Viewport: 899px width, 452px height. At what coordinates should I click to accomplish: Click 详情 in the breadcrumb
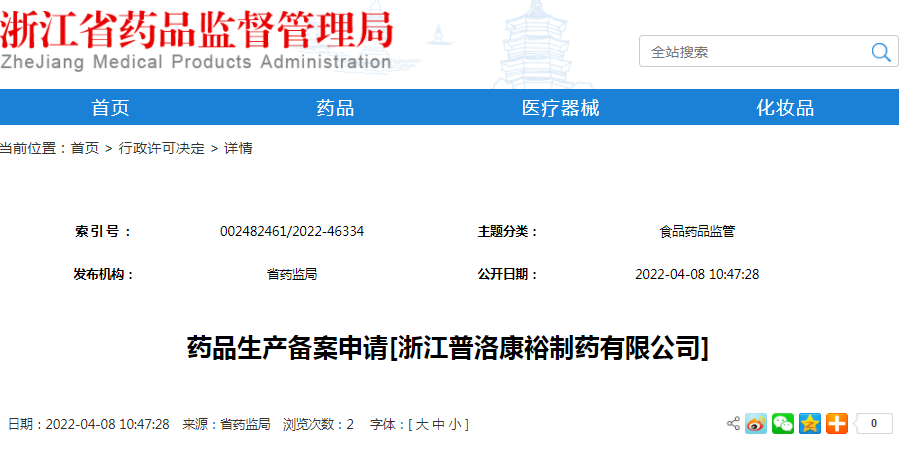(238, 149)
